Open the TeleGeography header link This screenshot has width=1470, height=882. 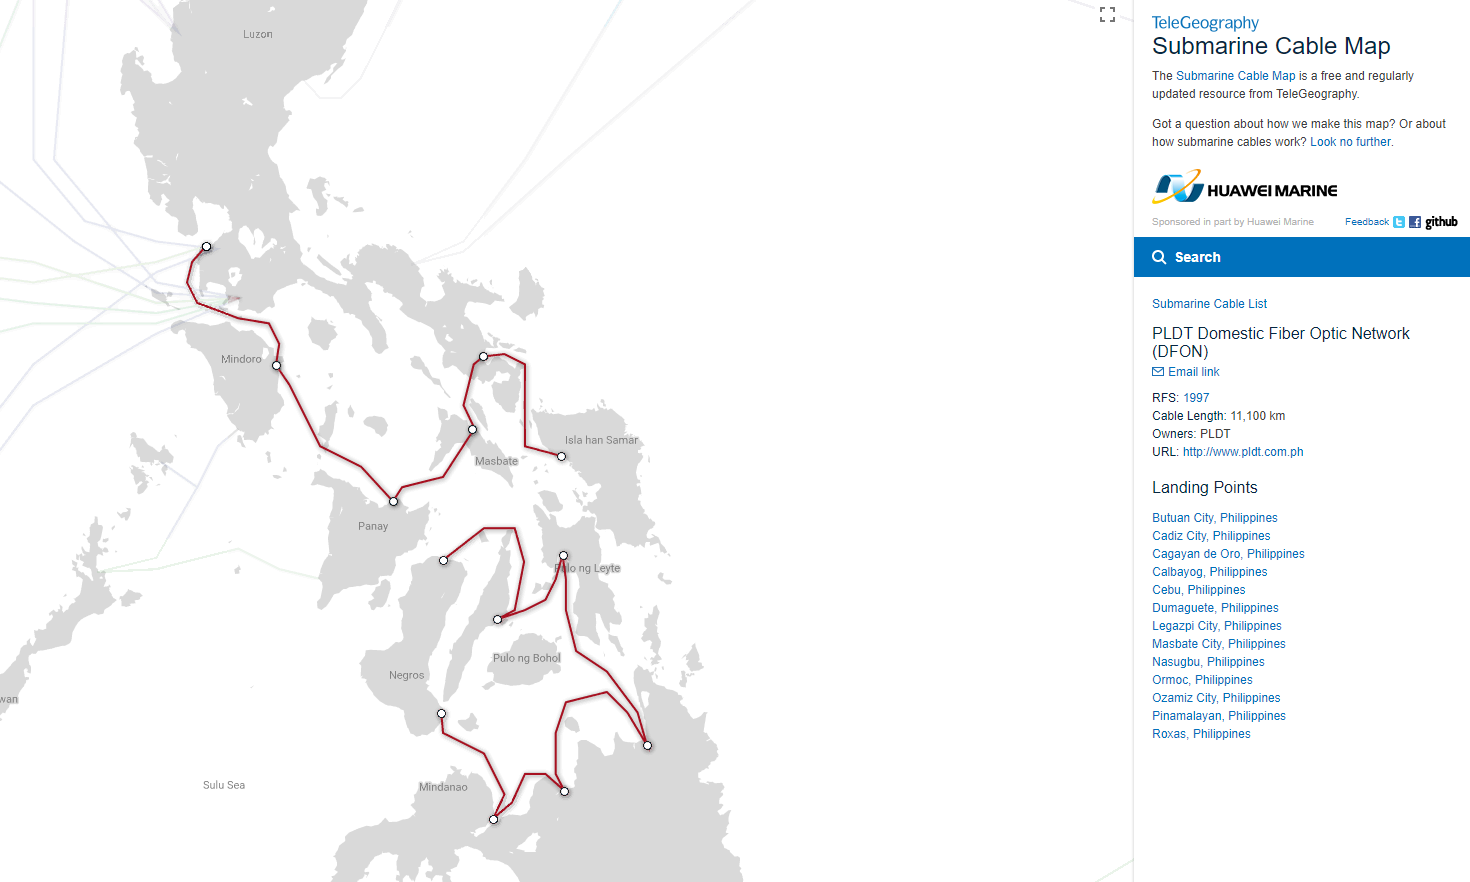[x=1205, y=22]
